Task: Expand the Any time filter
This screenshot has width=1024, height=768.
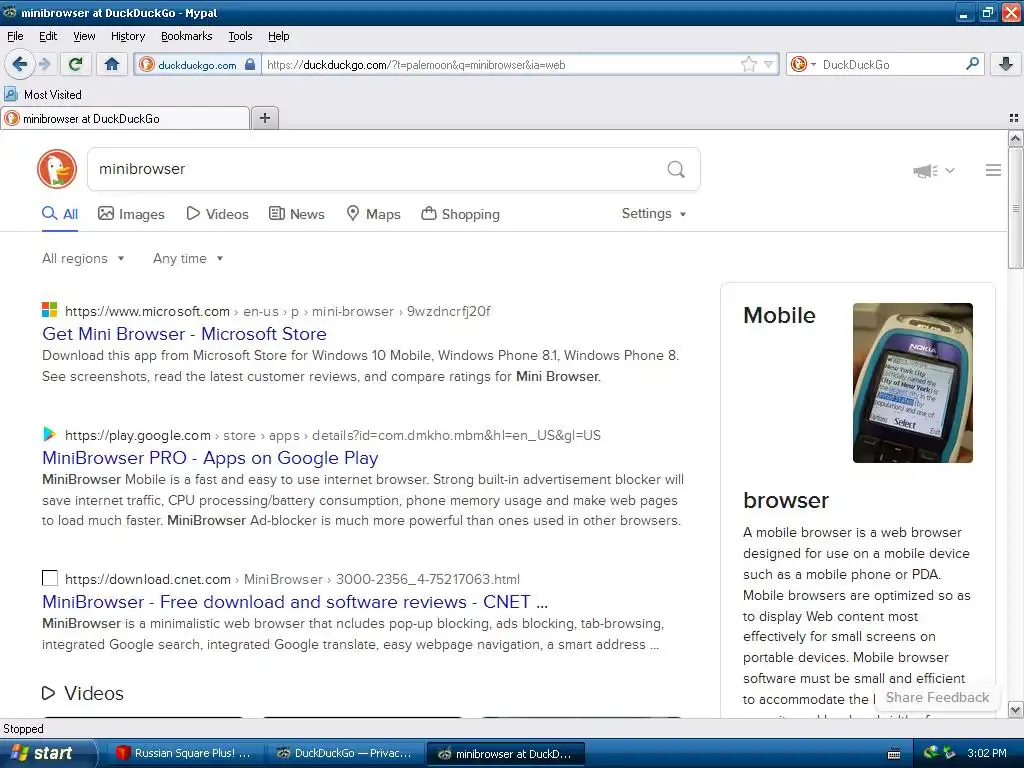Action: point(188,259)
